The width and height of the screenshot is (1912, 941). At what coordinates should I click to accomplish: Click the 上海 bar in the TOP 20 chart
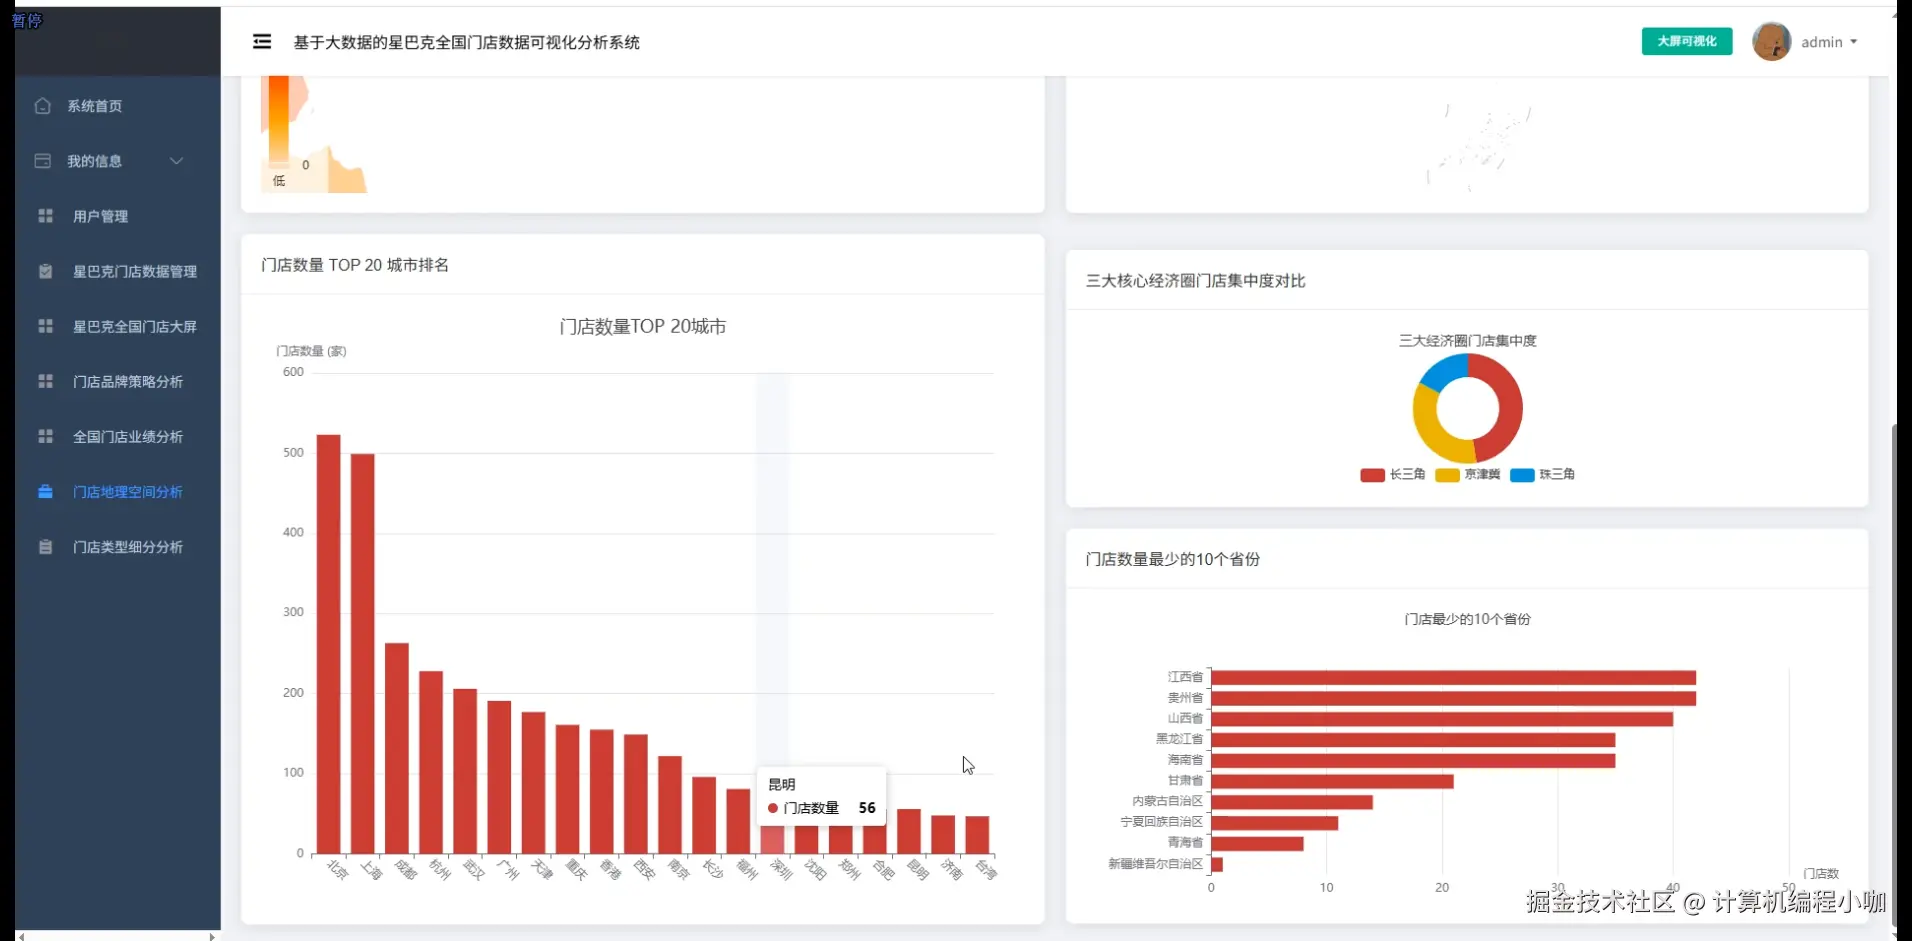point(362,653)
